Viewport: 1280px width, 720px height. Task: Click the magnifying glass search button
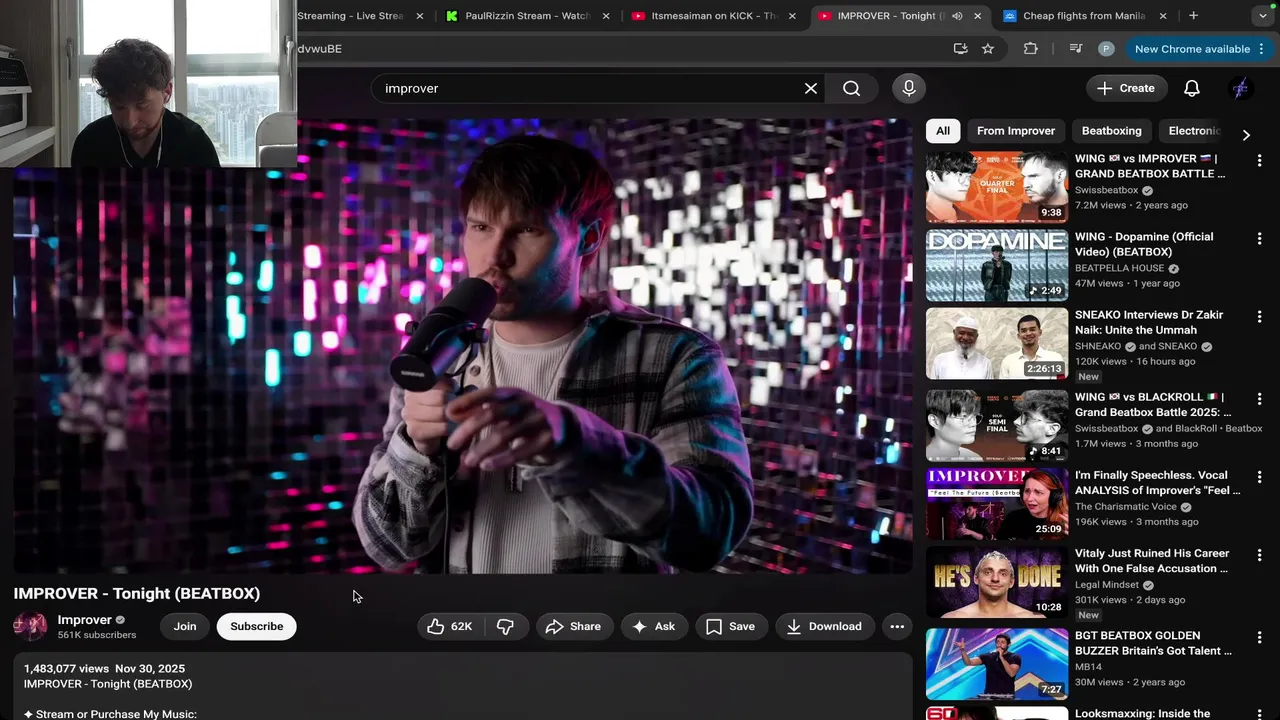(x=851, y=88)
